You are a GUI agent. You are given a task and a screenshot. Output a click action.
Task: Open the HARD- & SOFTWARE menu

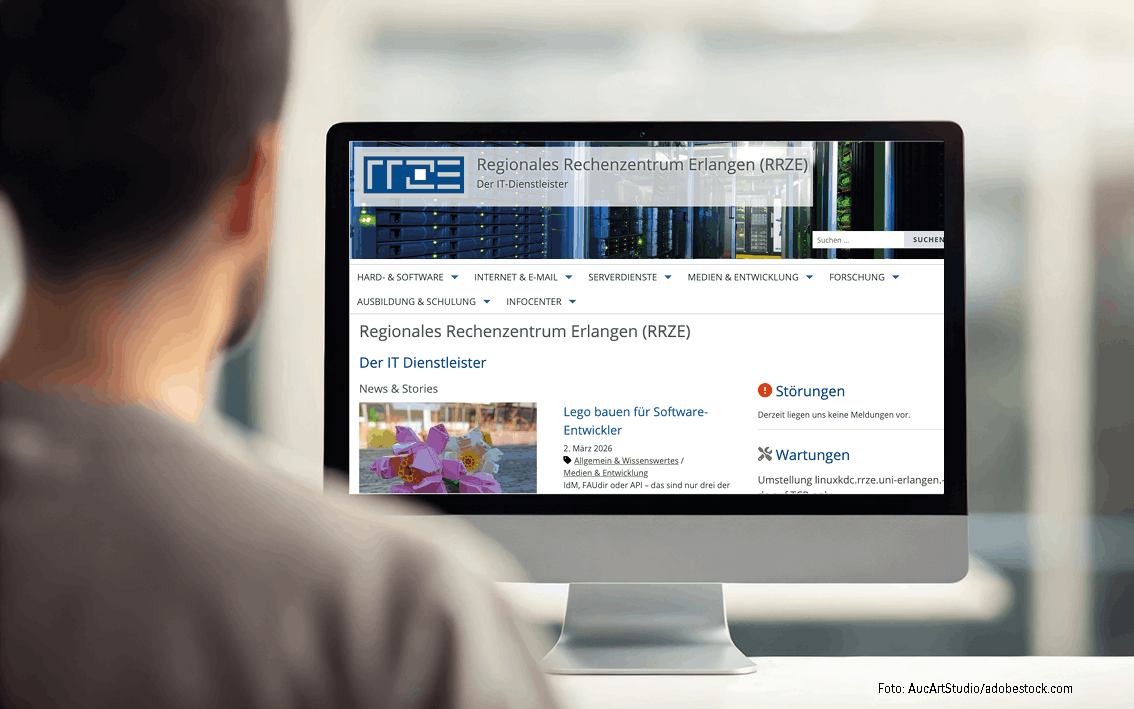[x=400, y=277]
